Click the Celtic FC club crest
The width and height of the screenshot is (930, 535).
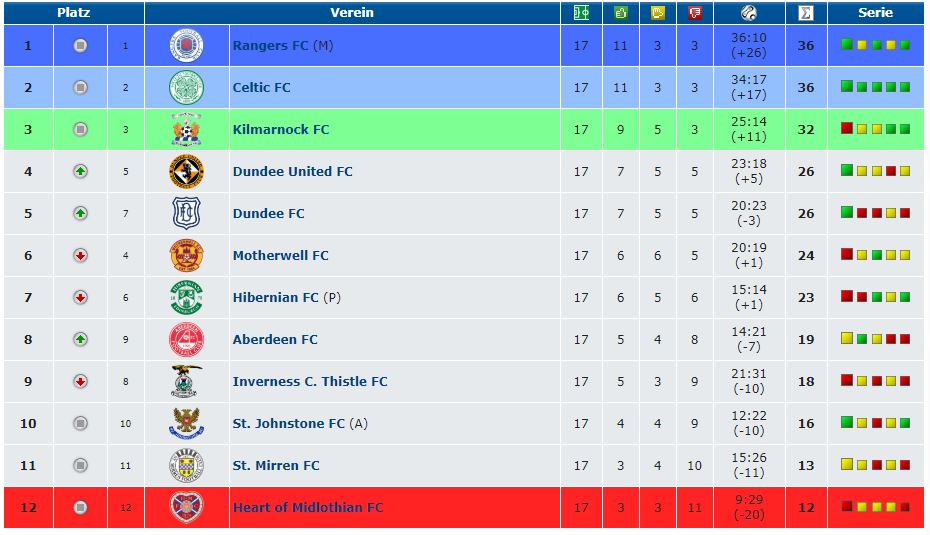[x=186, y=87]
